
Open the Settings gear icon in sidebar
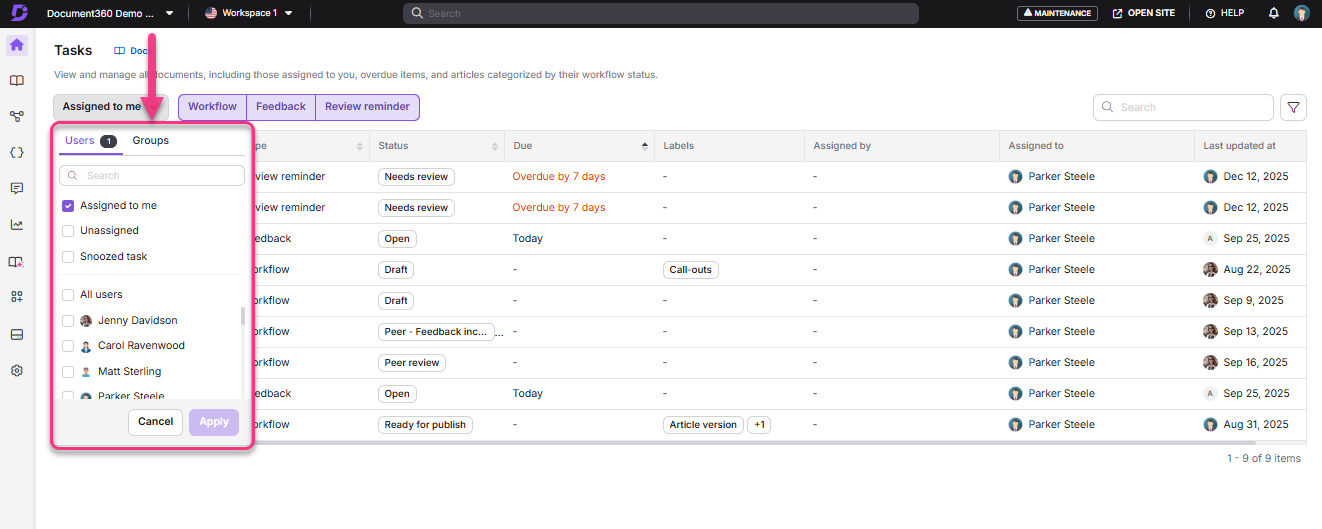[x=17, y=370]
